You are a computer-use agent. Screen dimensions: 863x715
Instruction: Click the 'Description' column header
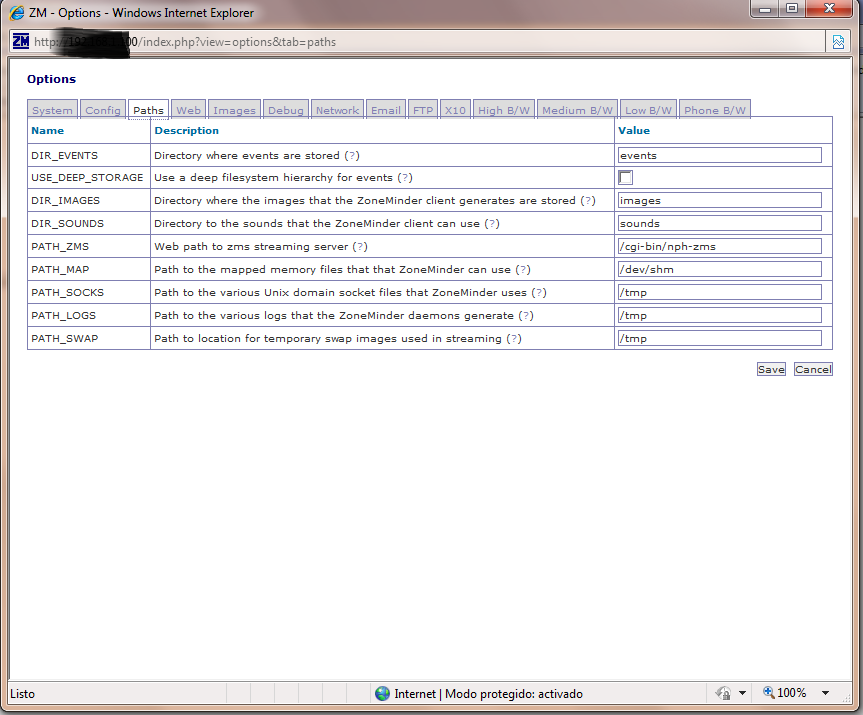point(187,130)
